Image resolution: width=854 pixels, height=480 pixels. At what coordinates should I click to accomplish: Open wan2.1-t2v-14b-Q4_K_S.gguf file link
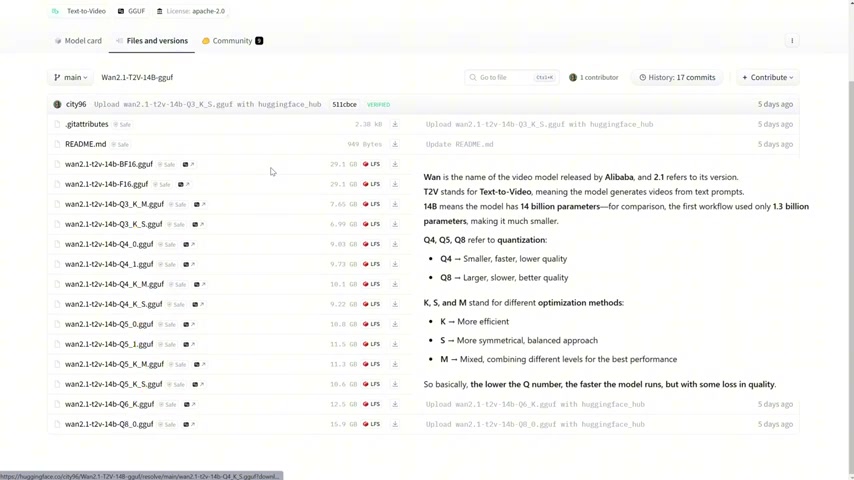113,304
